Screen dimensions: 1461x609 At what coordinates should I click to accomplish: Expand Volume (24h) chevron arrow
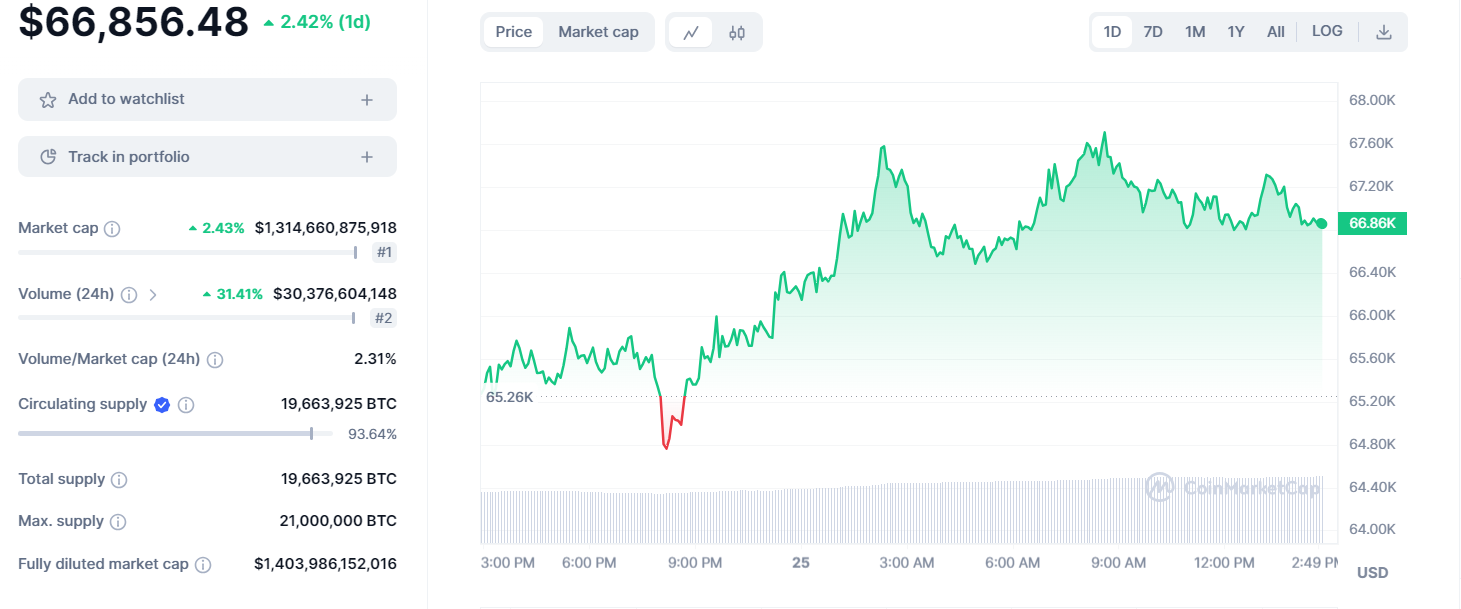[153, 295]
